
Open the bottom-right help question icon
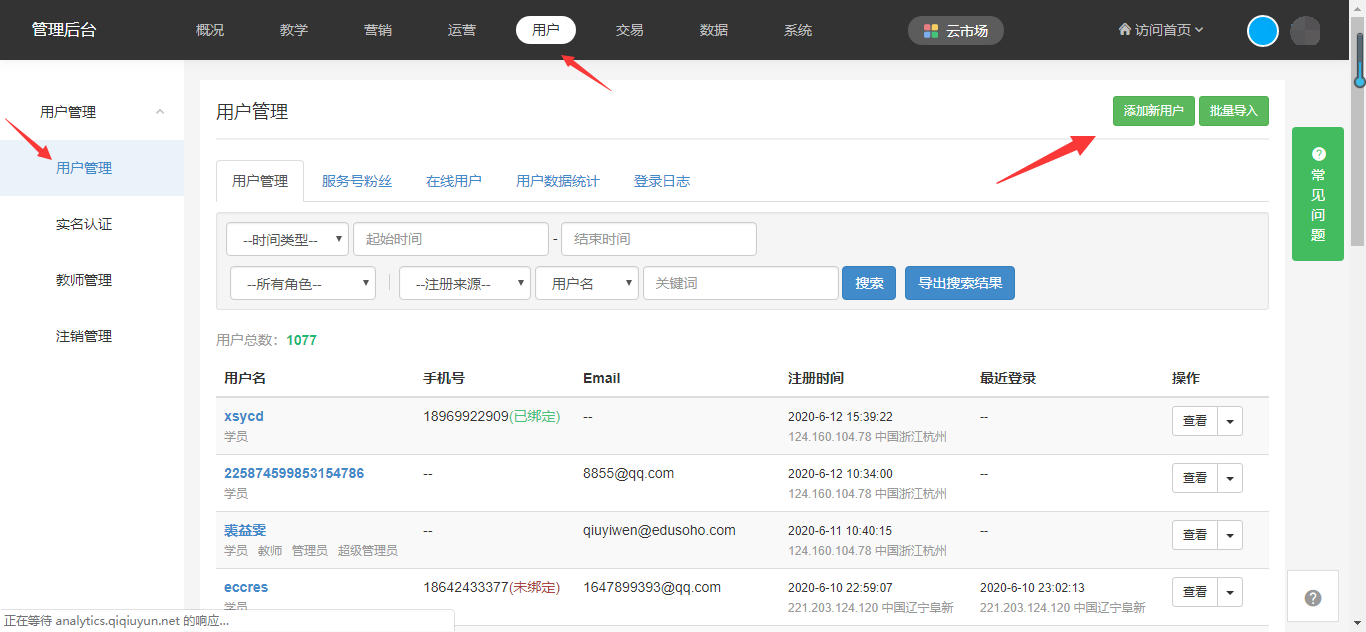1313,598
